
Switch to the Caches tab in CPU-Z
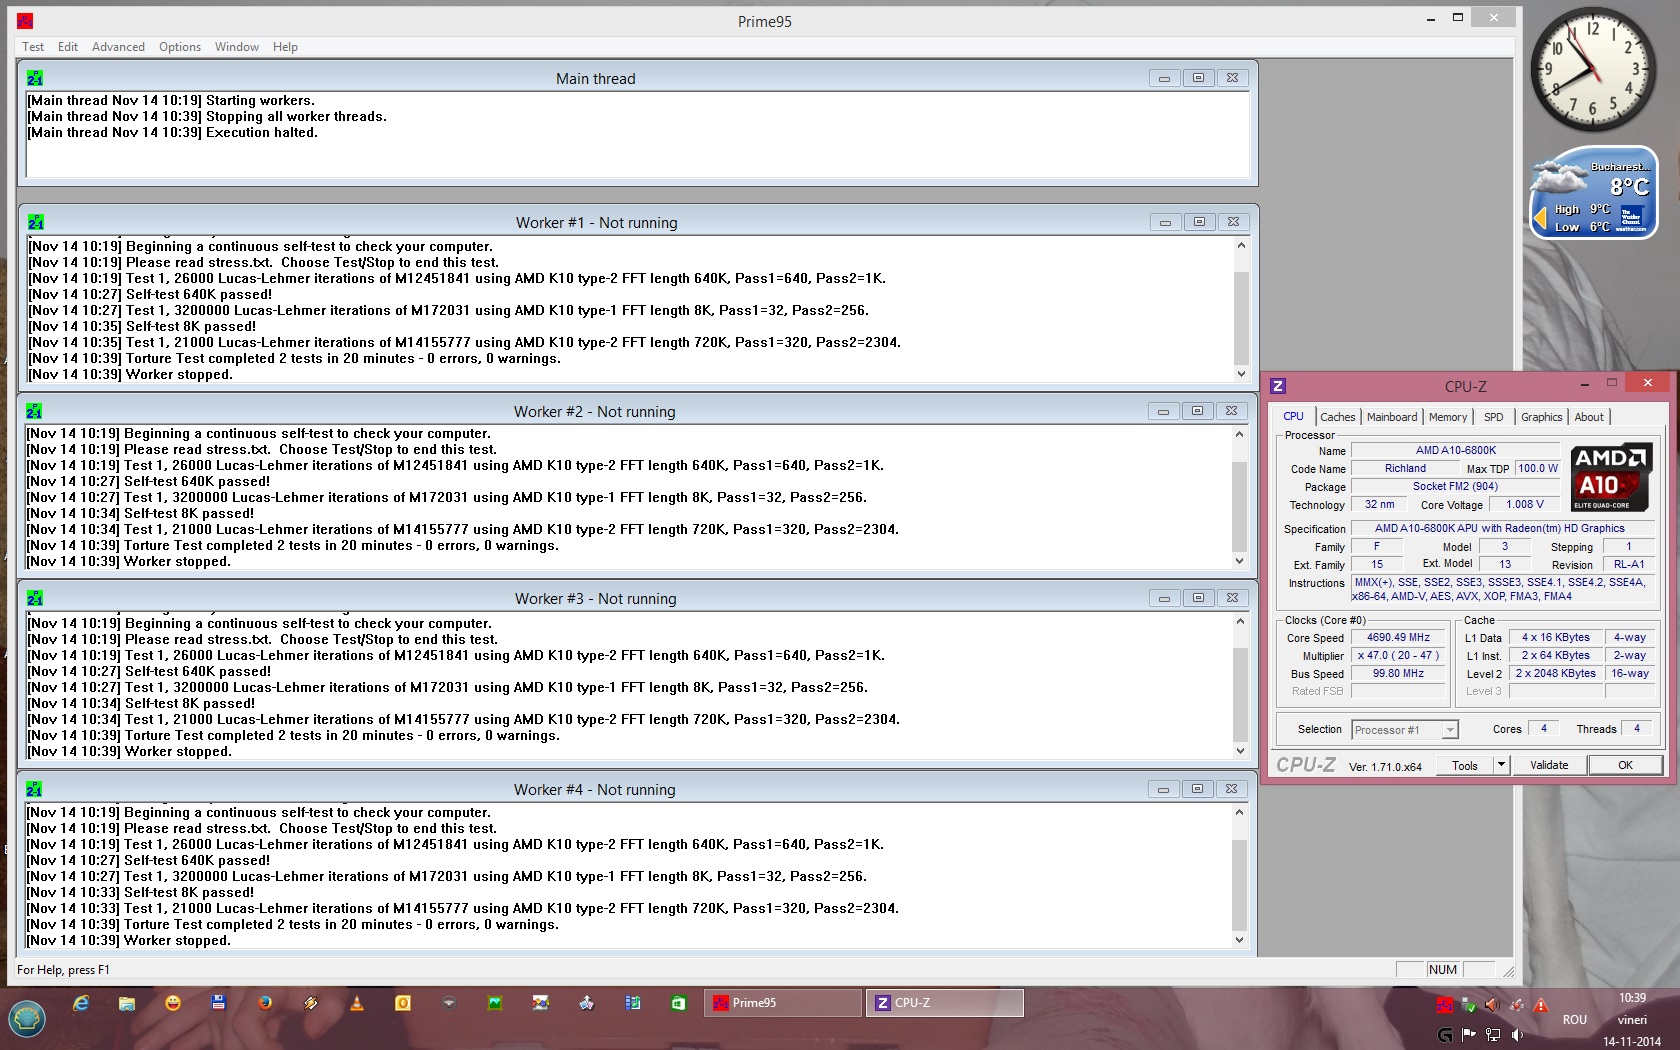(1338, 417)
